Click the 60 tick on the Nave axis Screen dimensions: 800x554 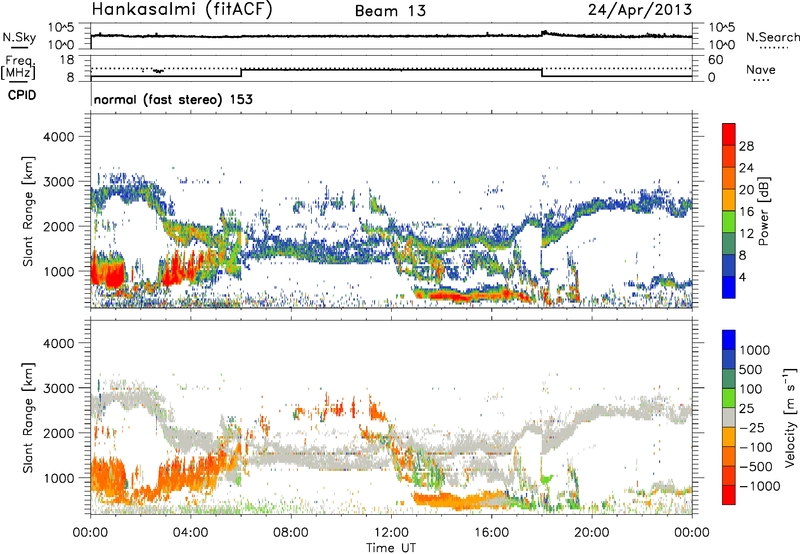coord(715,60)
